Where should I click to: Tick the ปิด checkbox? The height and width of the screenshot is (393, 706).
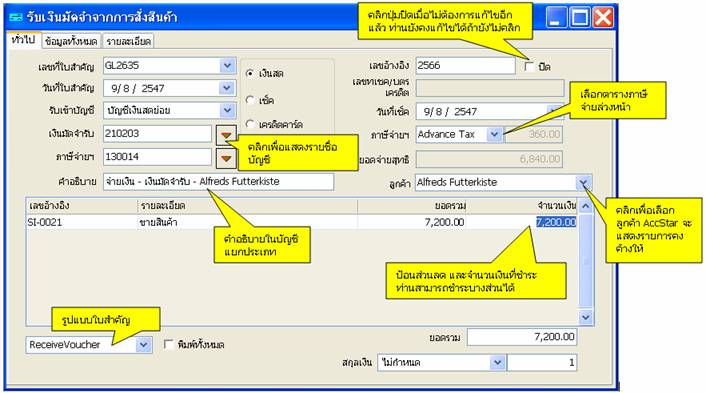[x=530, y=67]
